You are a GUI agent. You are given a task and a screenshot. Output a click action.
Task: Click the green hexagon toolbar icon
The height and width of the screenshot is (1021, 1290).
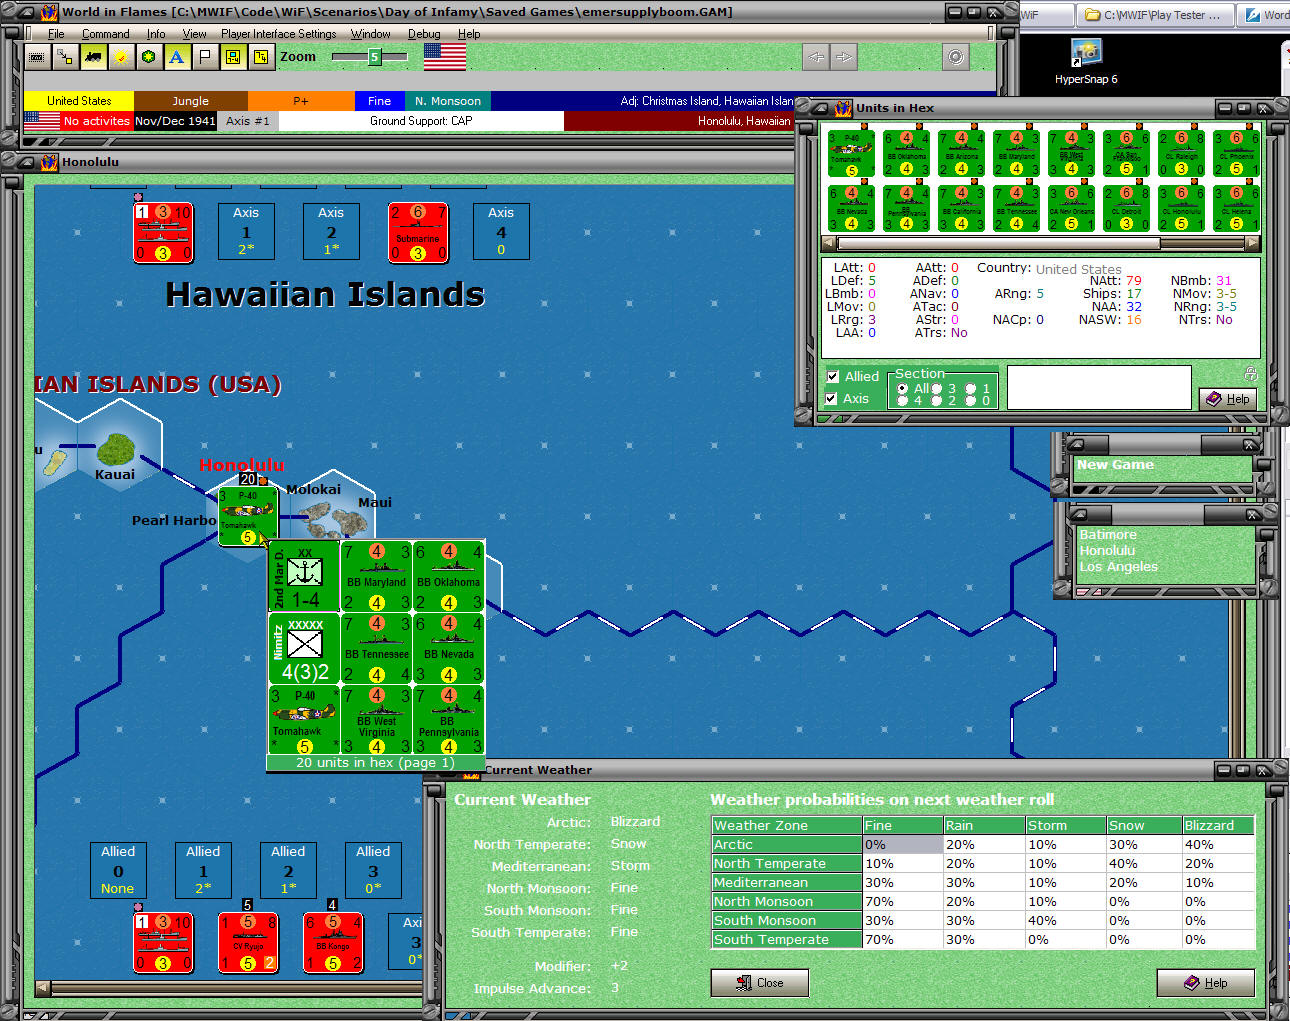[x=149, y=57]
